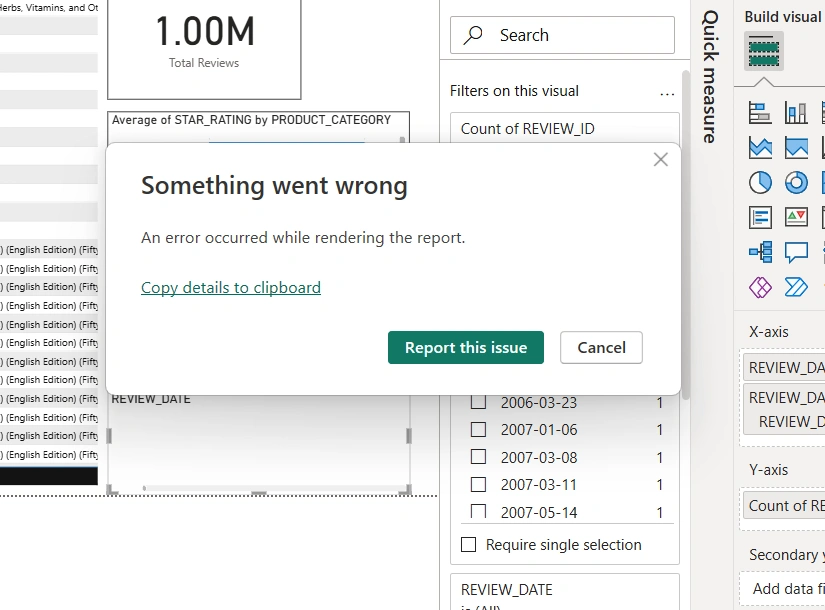Screen dimensions: 825x610
Task: Select the Total Reviews card visual
Action: pos(204,49)
